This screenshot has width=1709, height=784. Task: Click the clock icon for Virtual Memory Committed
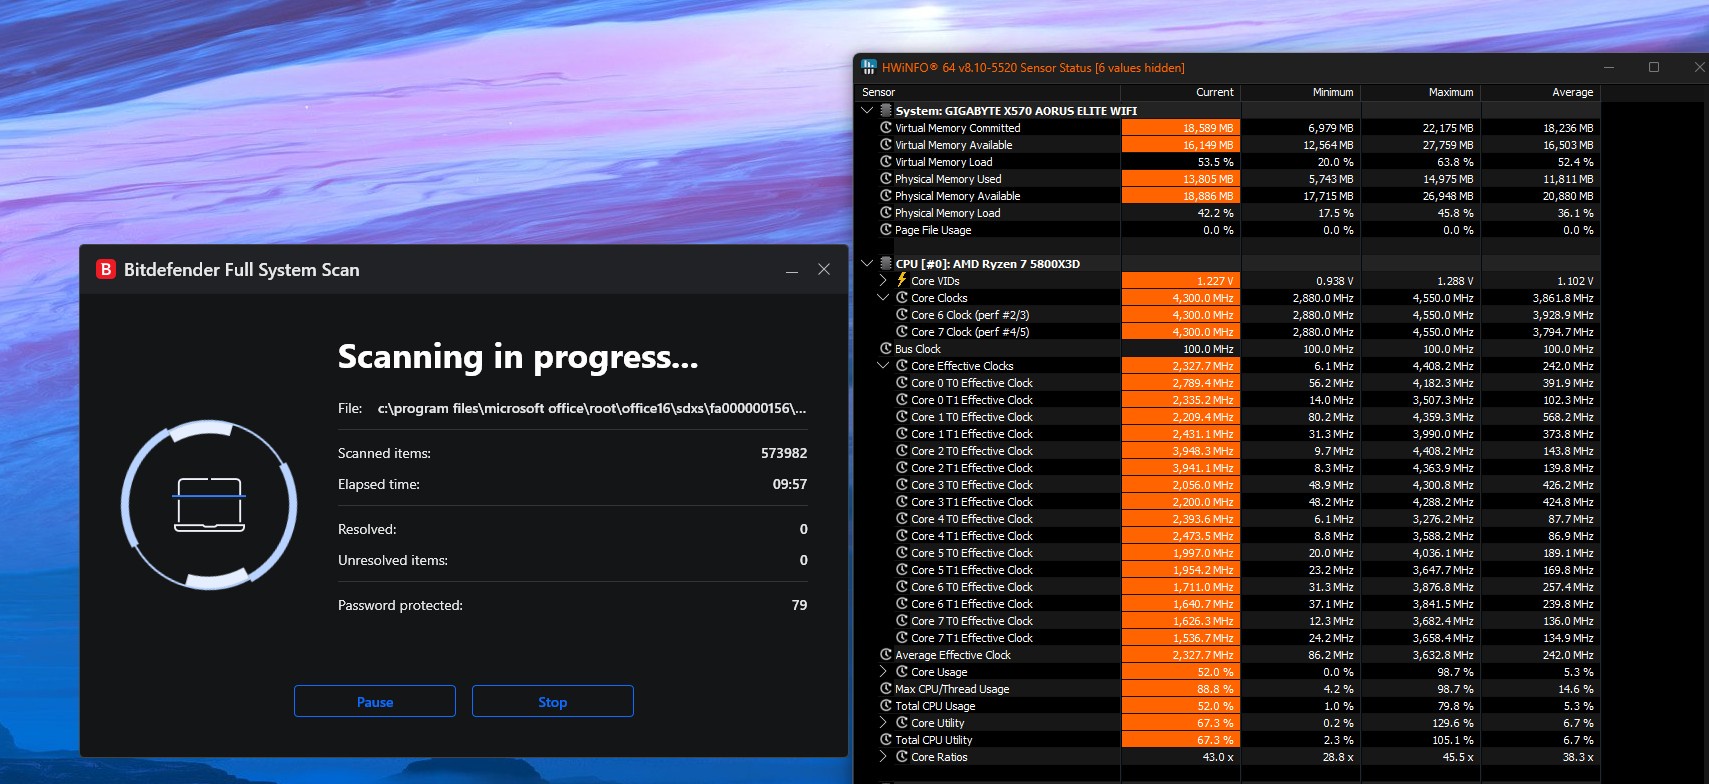885,127
